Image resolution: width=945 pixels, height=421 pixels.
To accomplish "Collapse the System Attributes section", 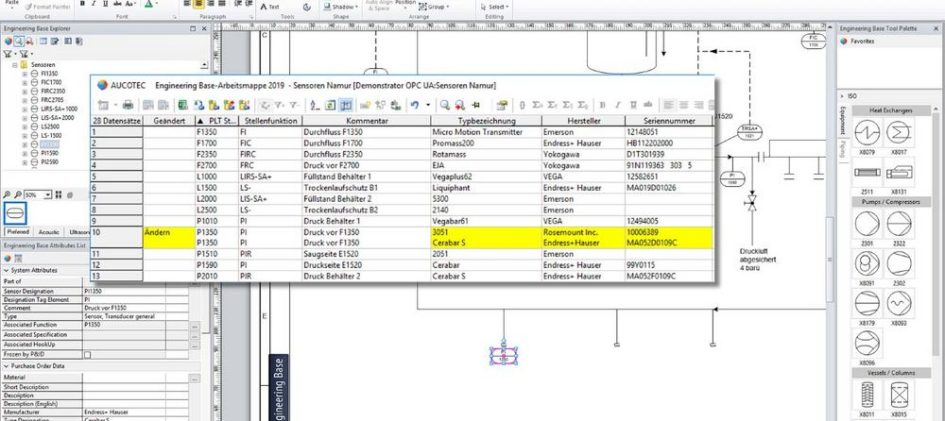I will (x=7, y=270).
